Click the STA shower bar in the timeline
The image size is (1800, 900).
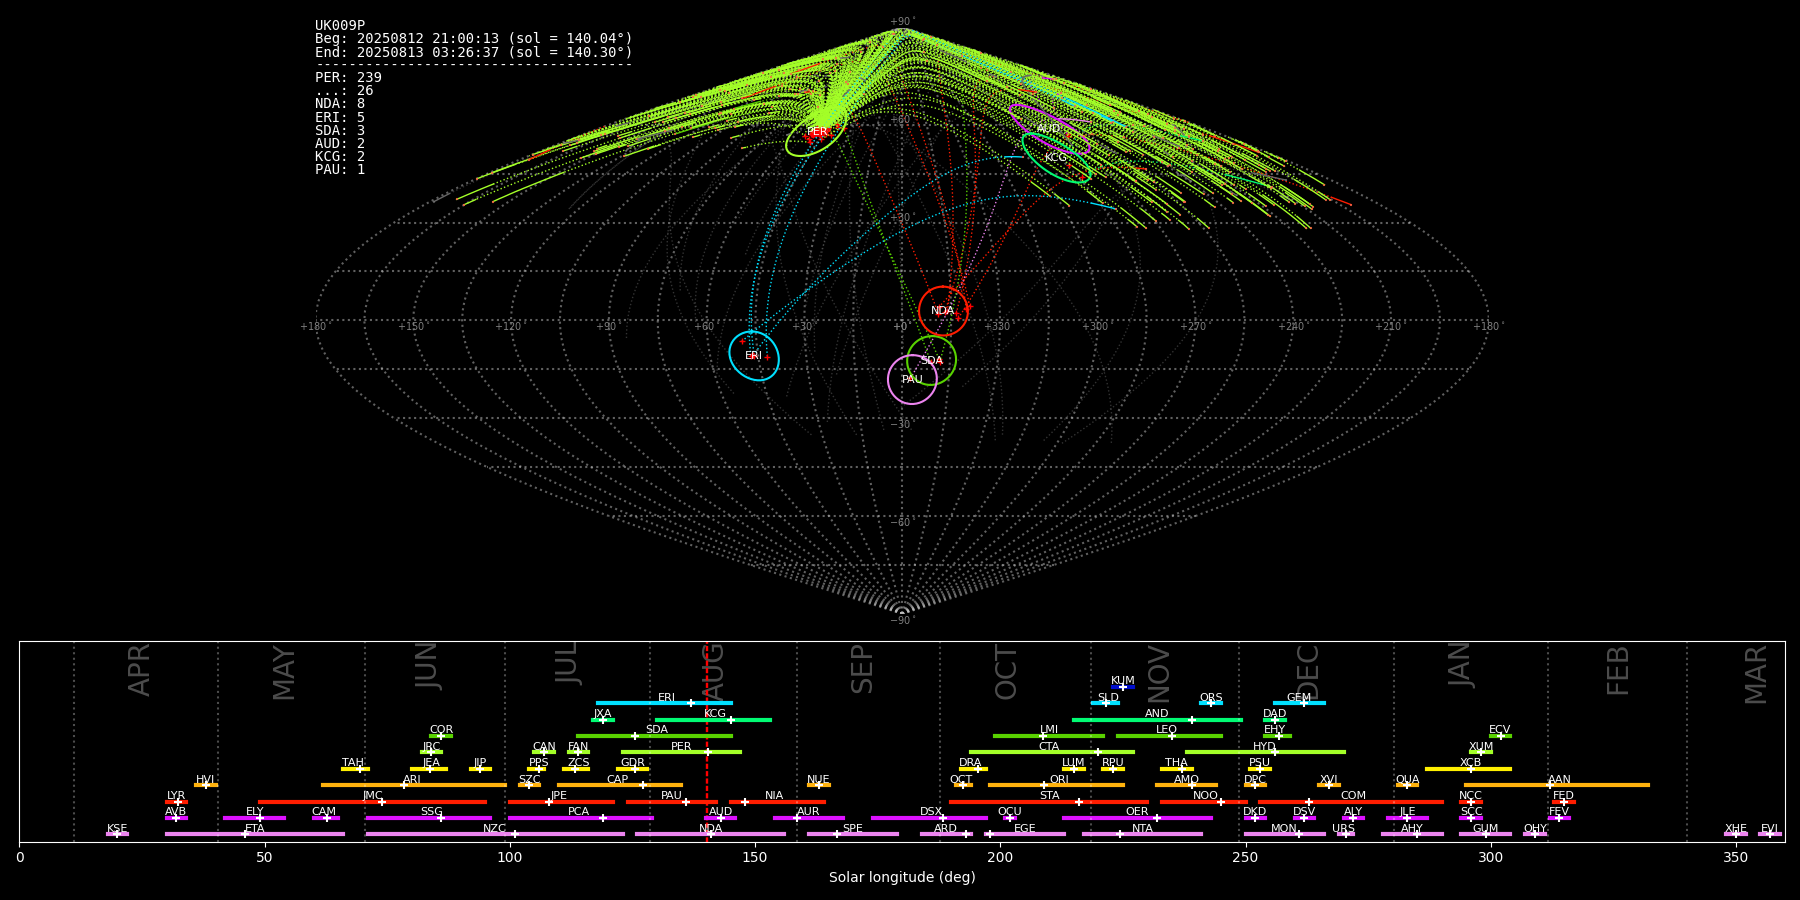(1049, 802)
